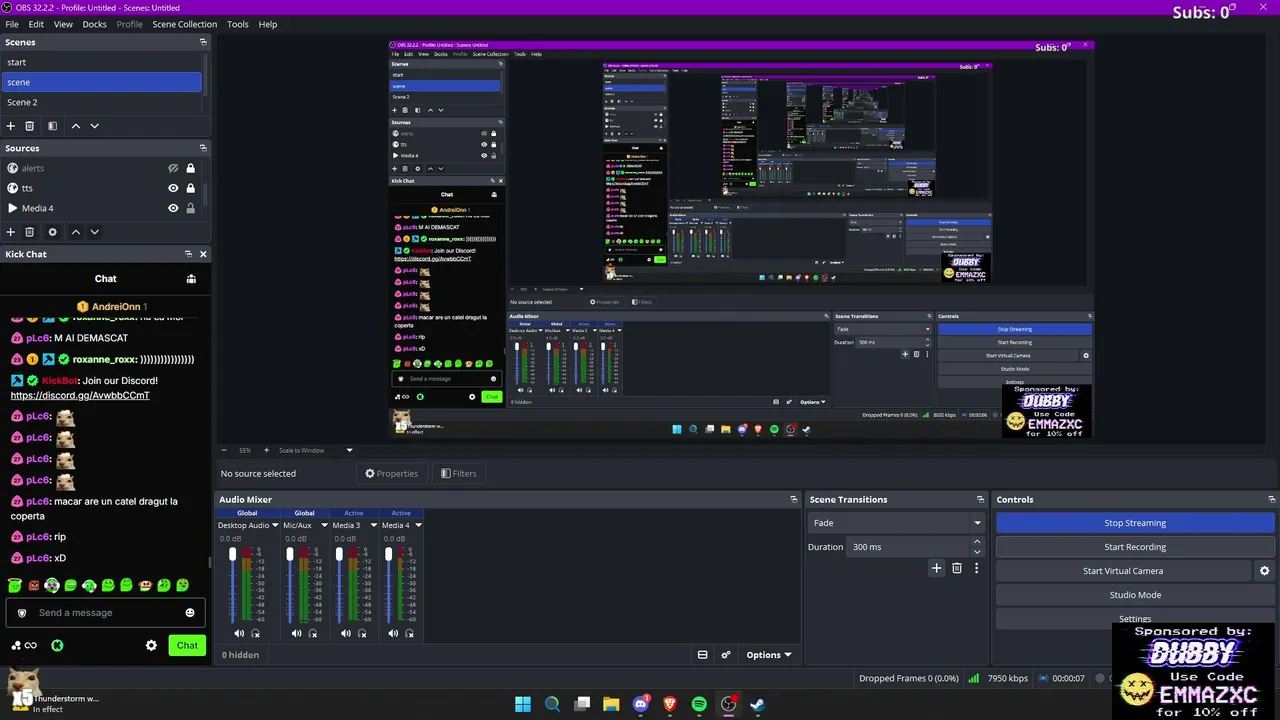Unlock the tts source

pyautogui.click(x=190, y=188)
